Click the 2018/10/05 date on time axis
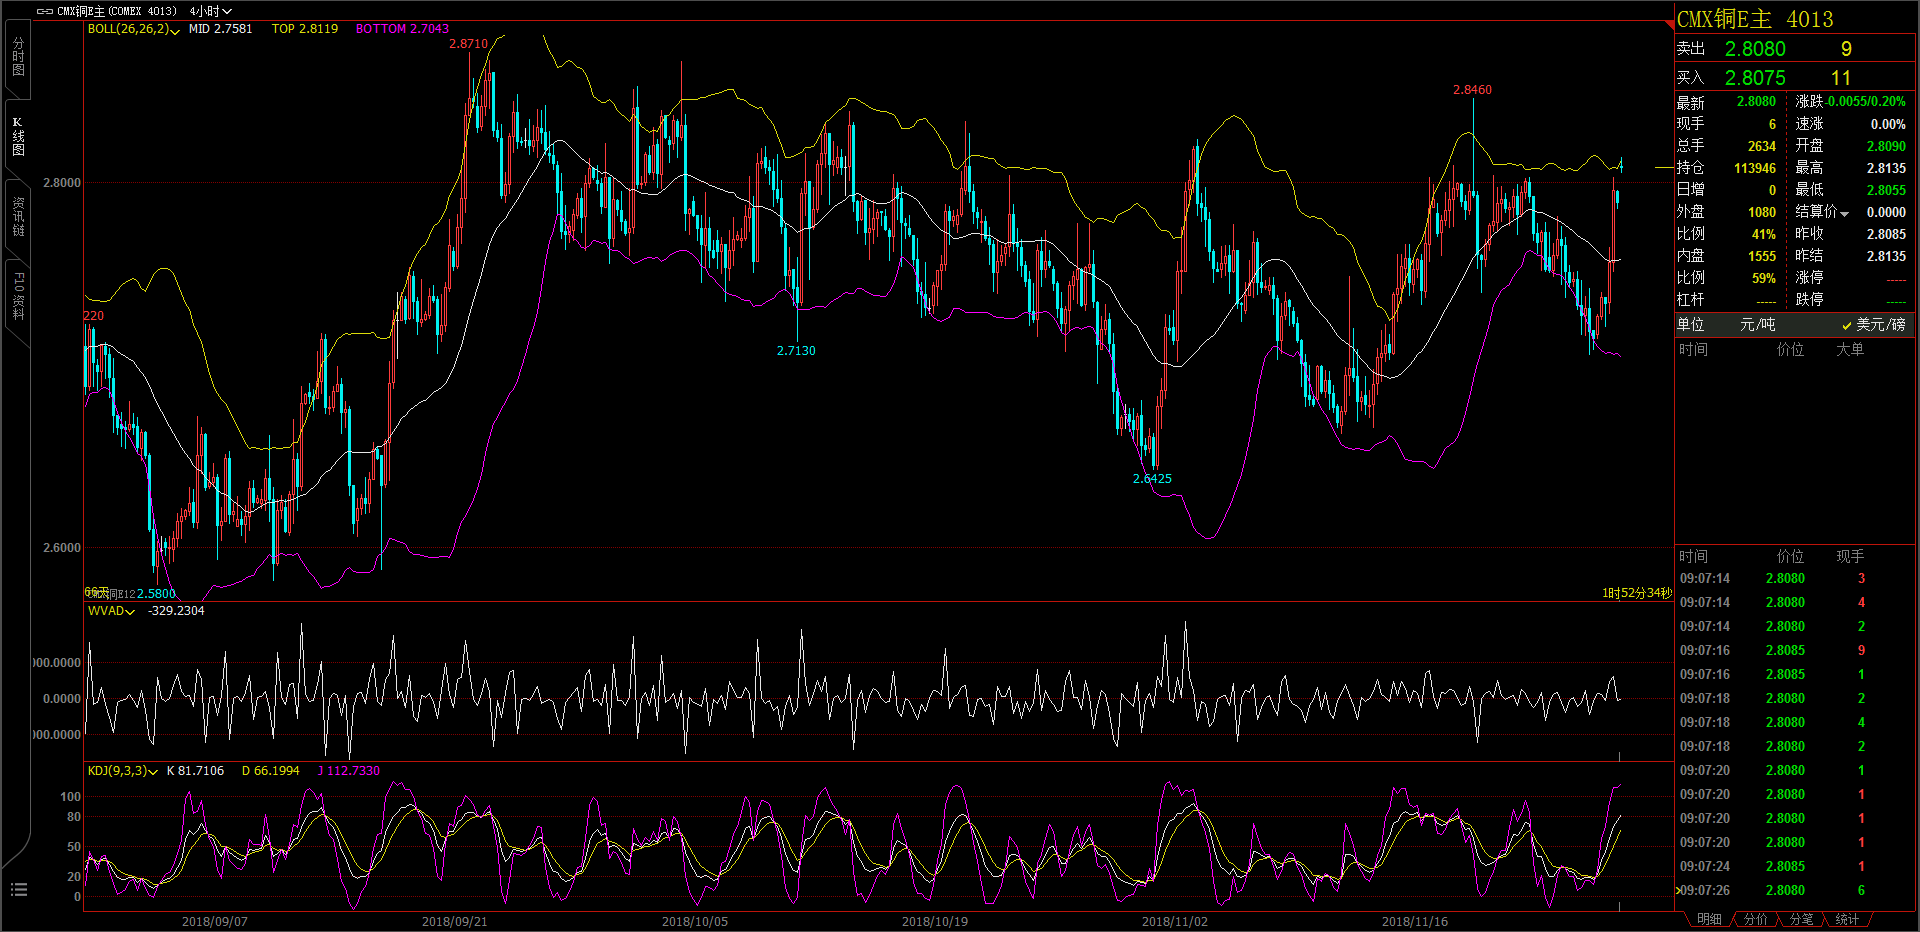Image resolution: width=1920 pixels, height=932 pixels. [695, 922]
